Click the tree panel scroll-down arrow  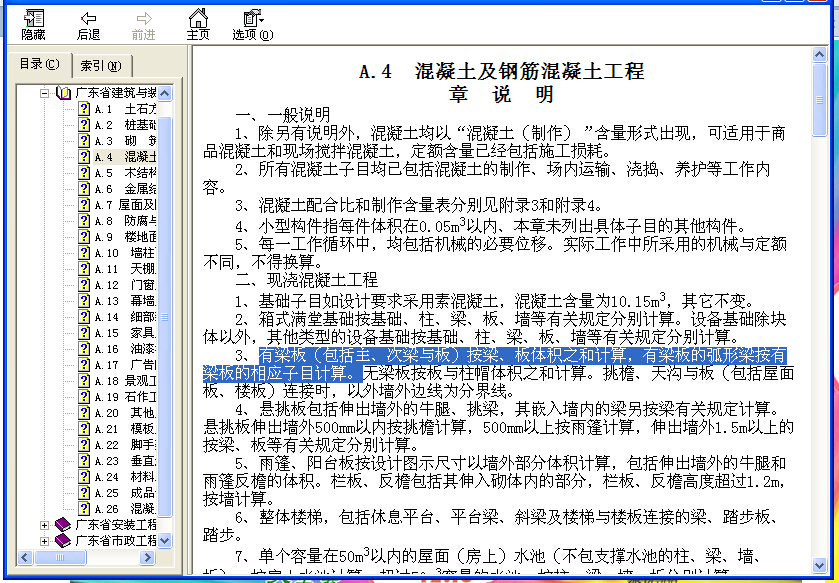[165, 540]
